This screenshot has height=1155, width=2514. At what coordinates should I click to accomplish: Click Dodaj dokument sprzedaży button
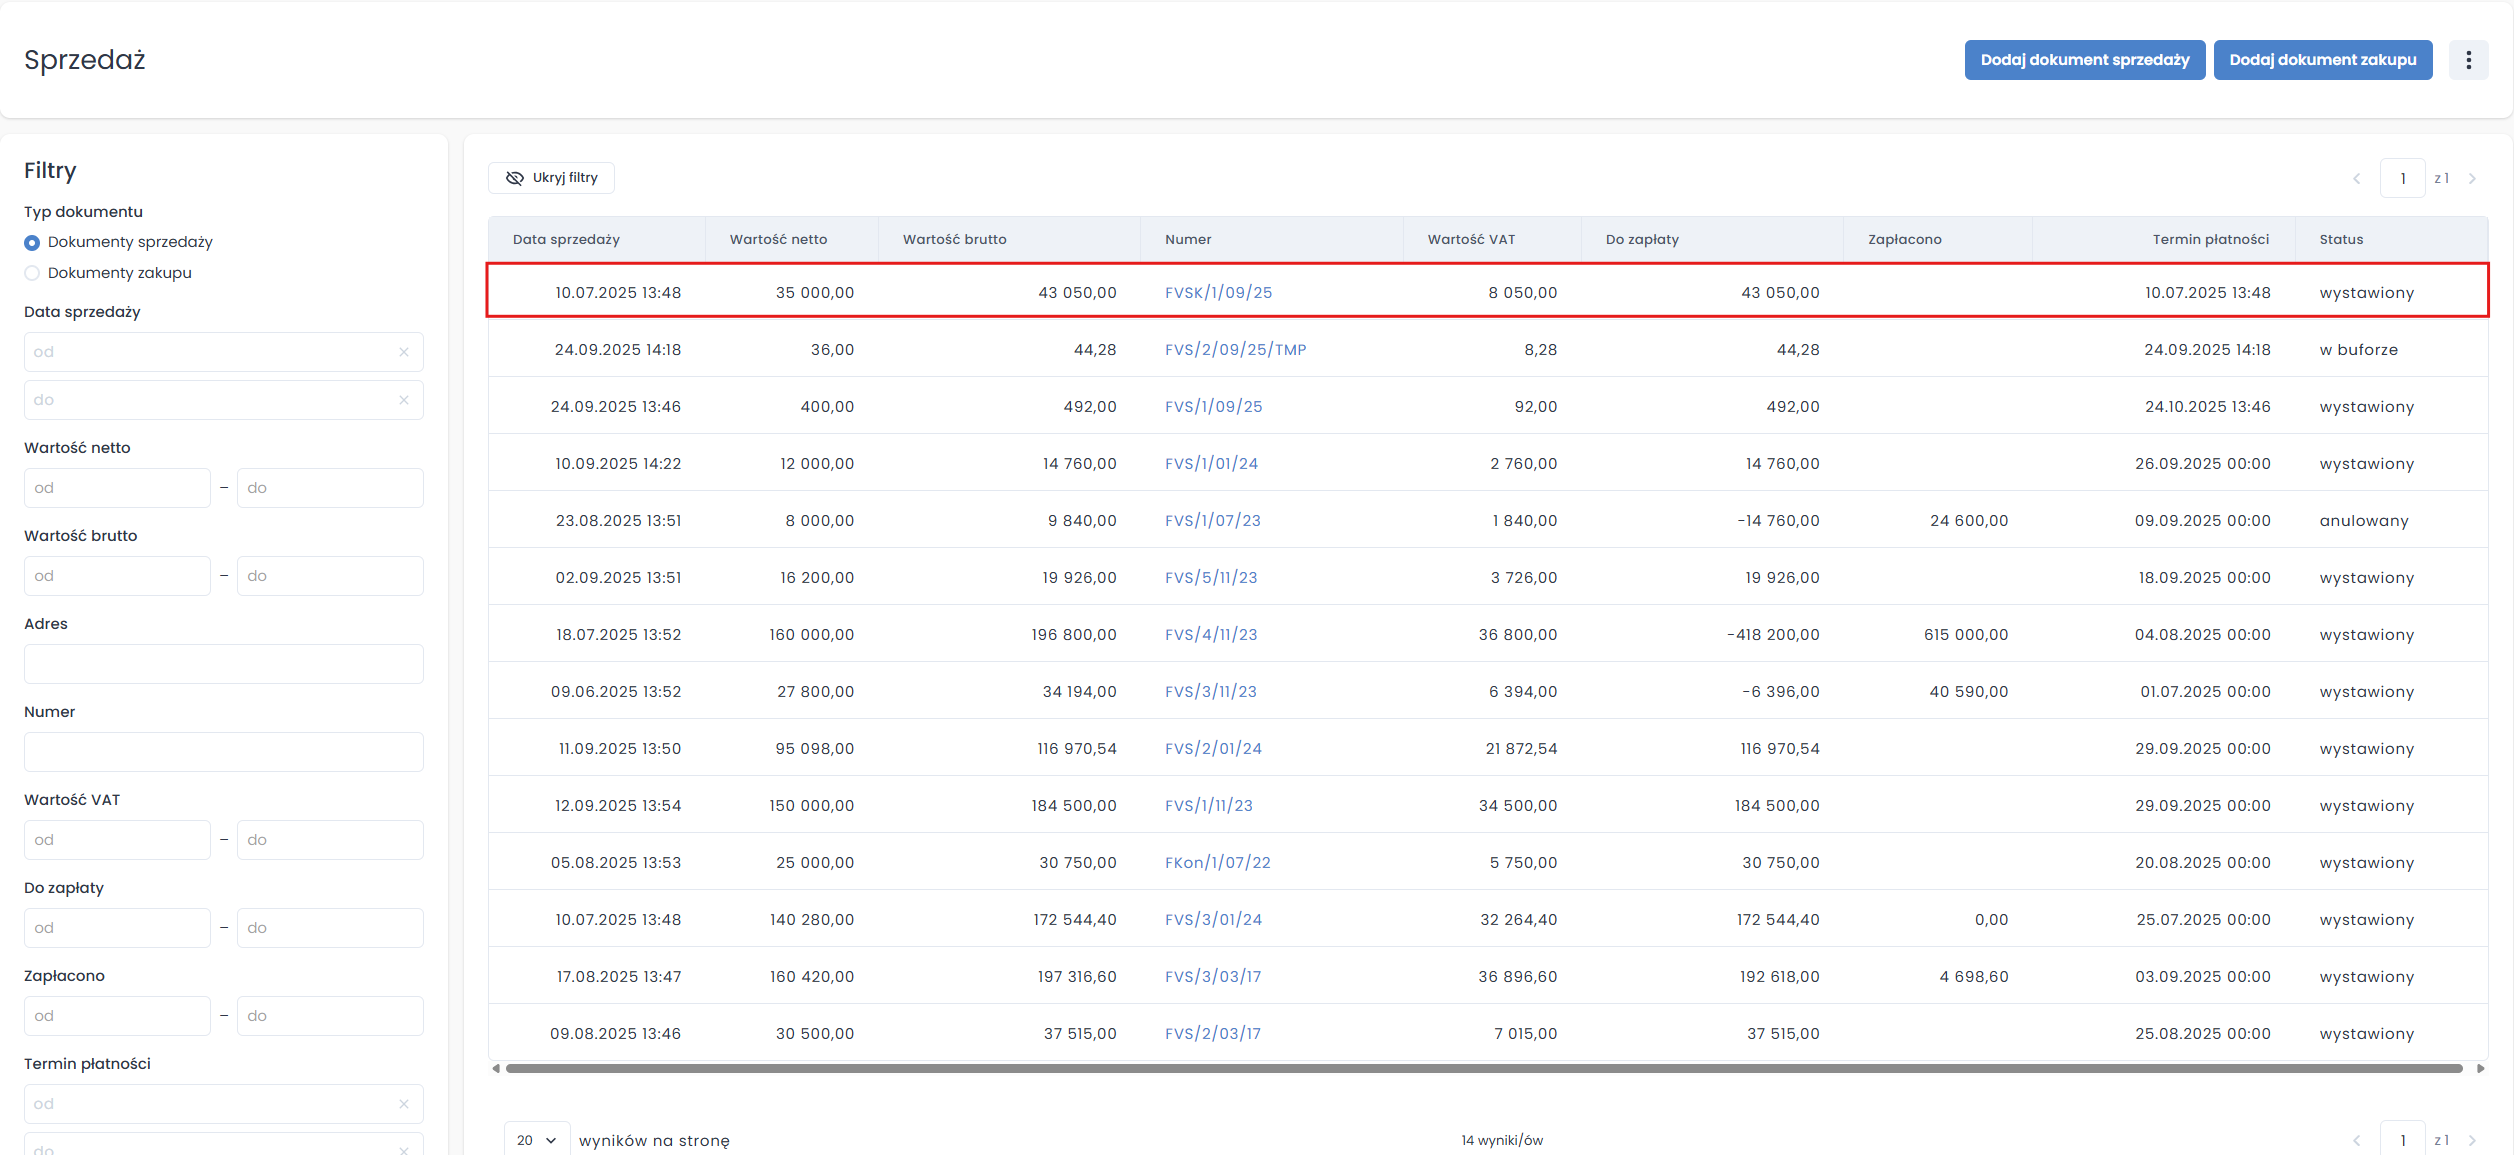coord(2084,60)
